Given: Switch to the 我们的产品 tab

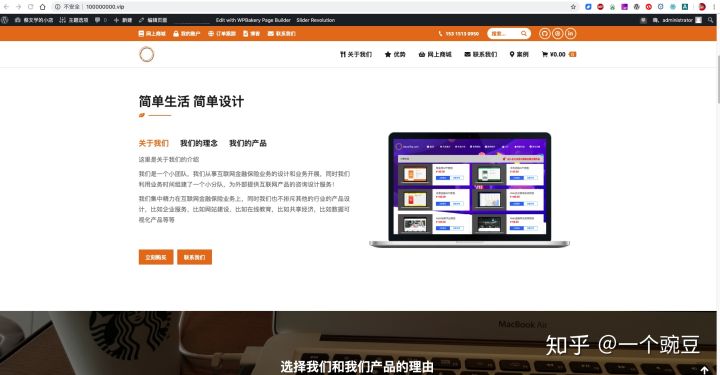Looking at the screenshot, I should click(x=248, y=143).
